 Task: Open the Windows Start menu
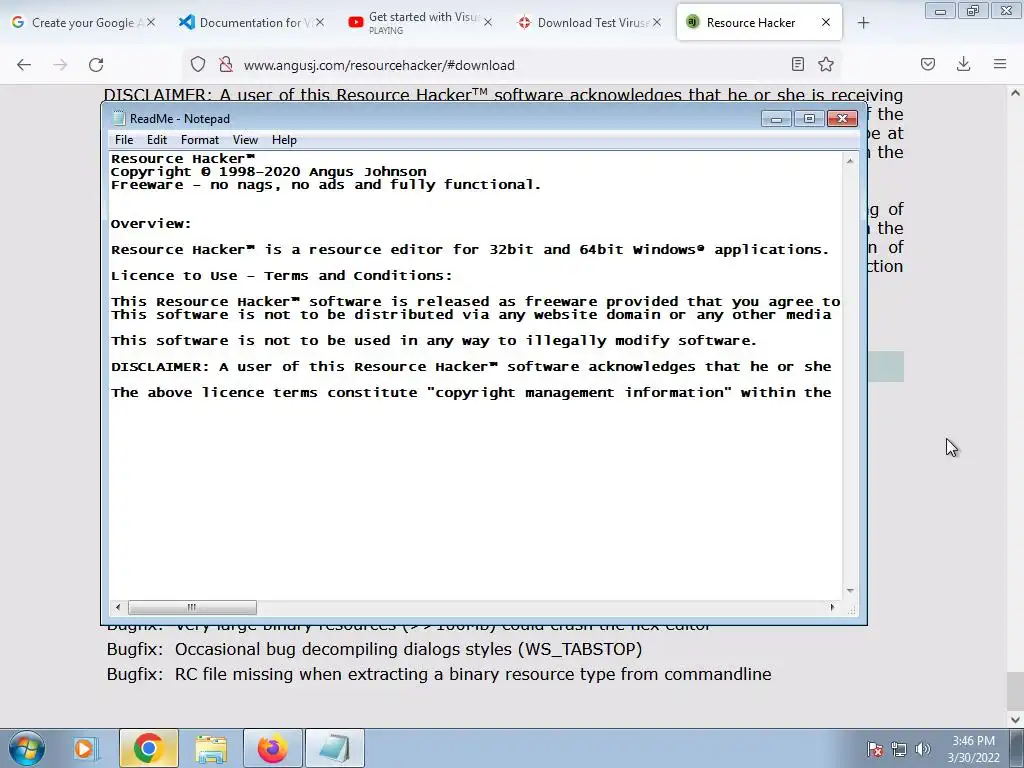(x=27, y=748)
